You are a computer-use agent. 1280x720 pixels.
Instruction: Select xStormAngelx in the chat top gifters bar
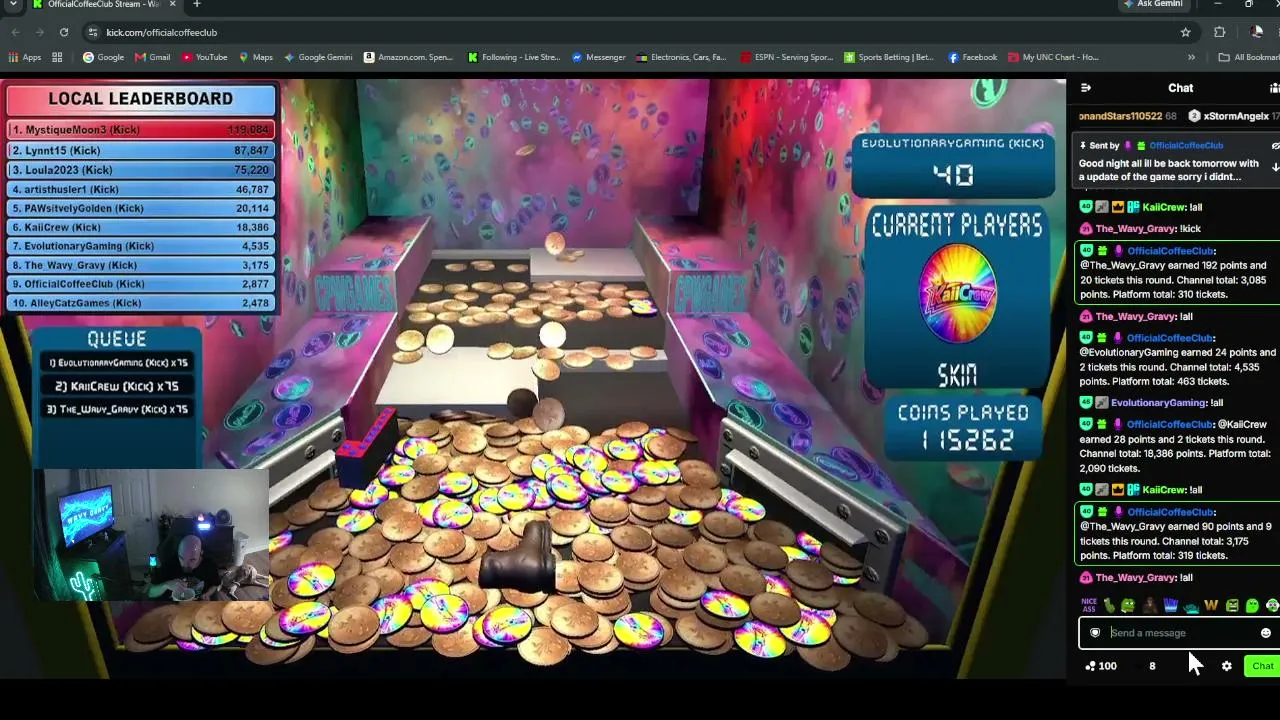tap(1236, 116)
